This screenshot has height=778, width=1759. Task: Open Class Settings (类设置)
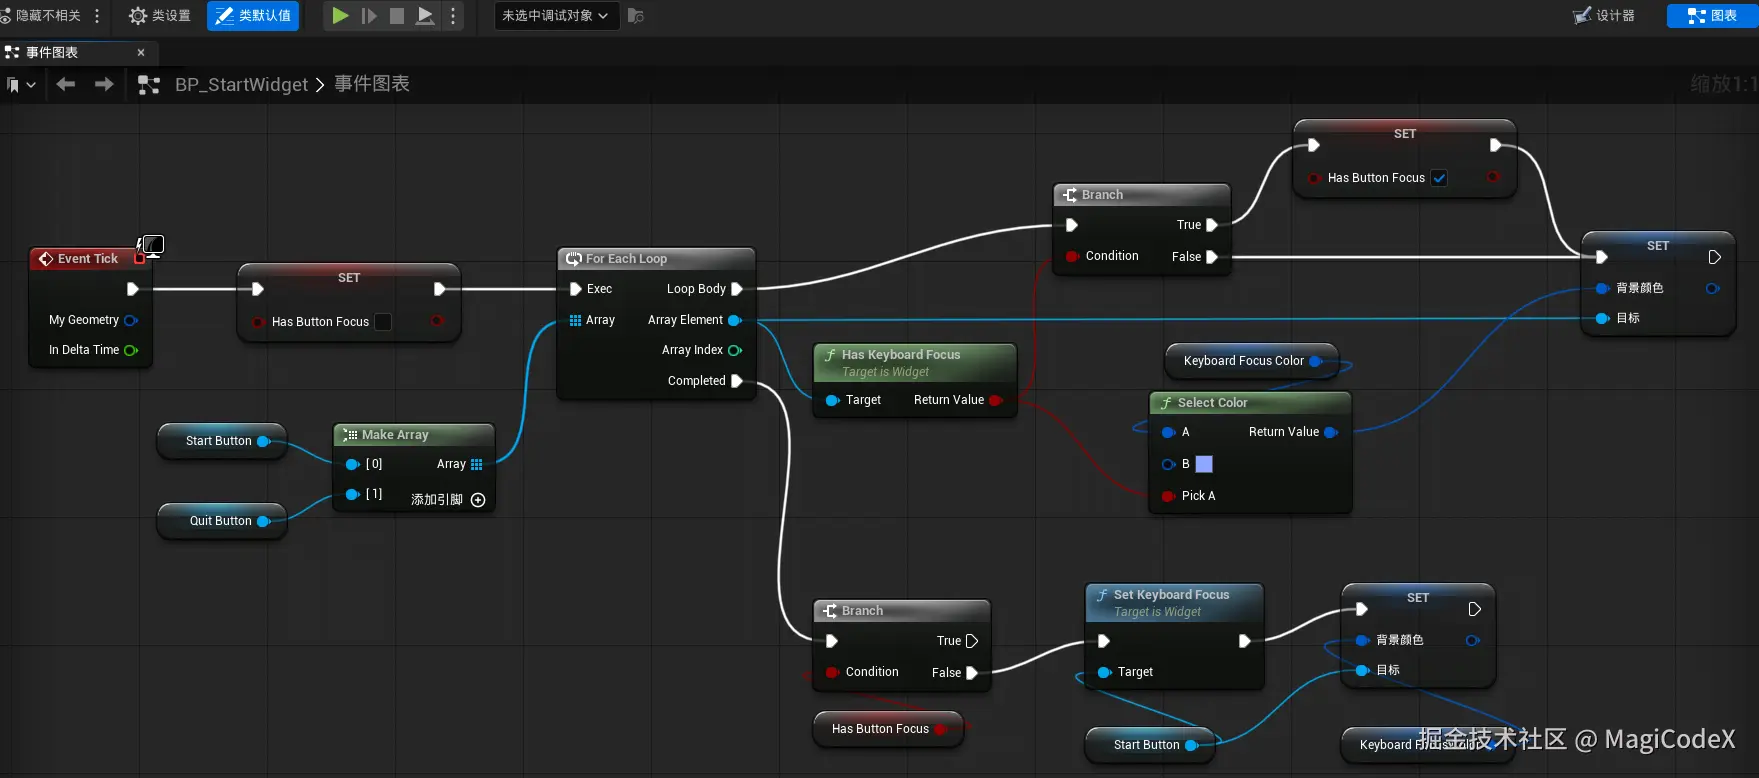tap(160, 16)
